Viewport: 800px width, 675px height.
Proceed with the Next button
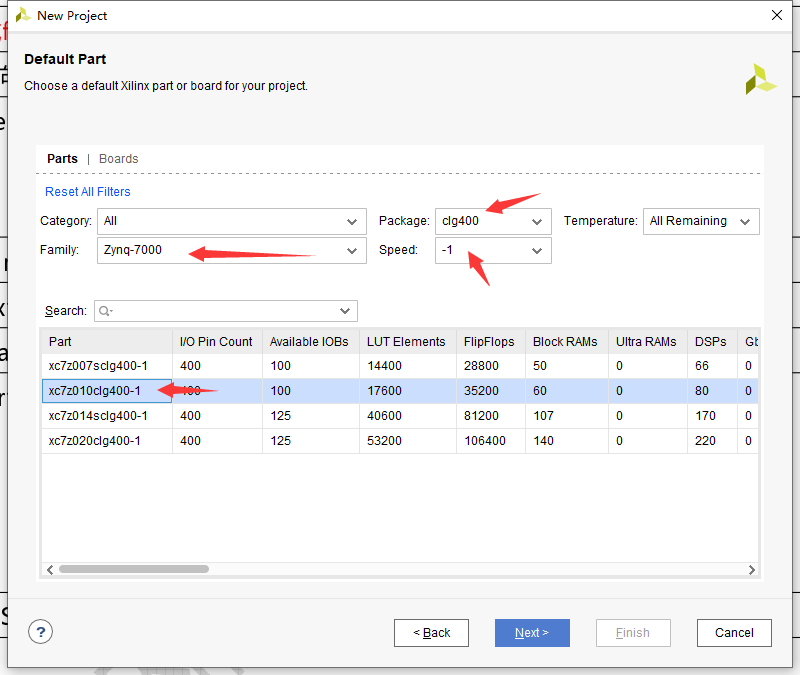pos(532,633)
